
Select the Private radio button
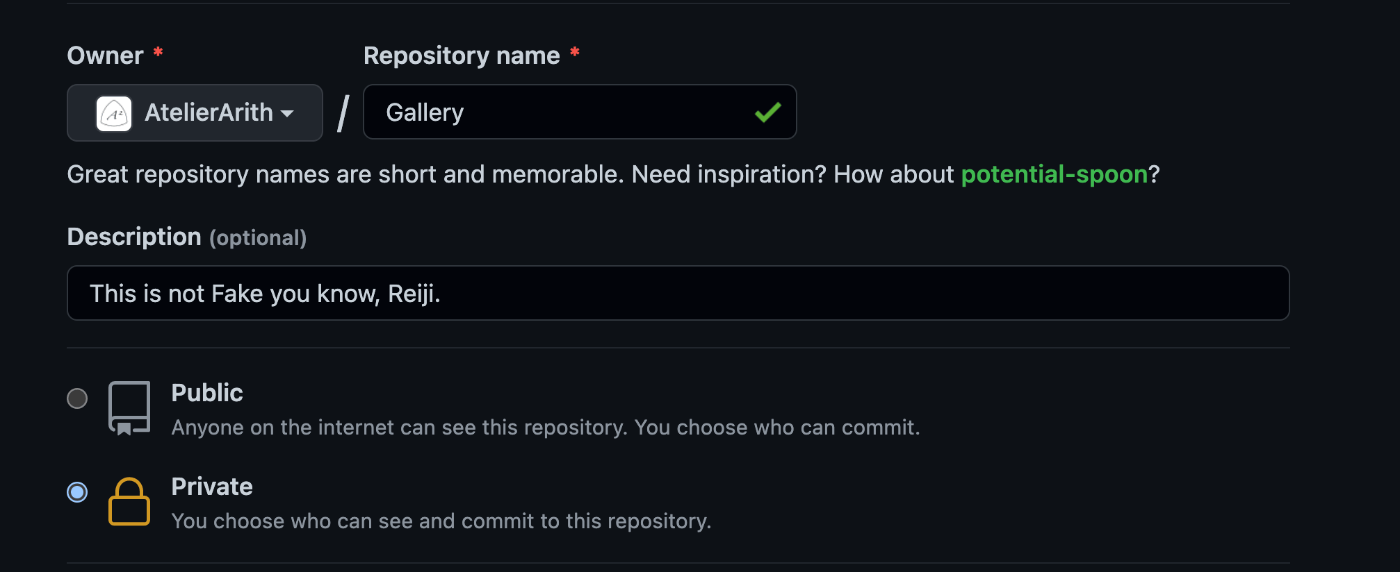[77, 492]
